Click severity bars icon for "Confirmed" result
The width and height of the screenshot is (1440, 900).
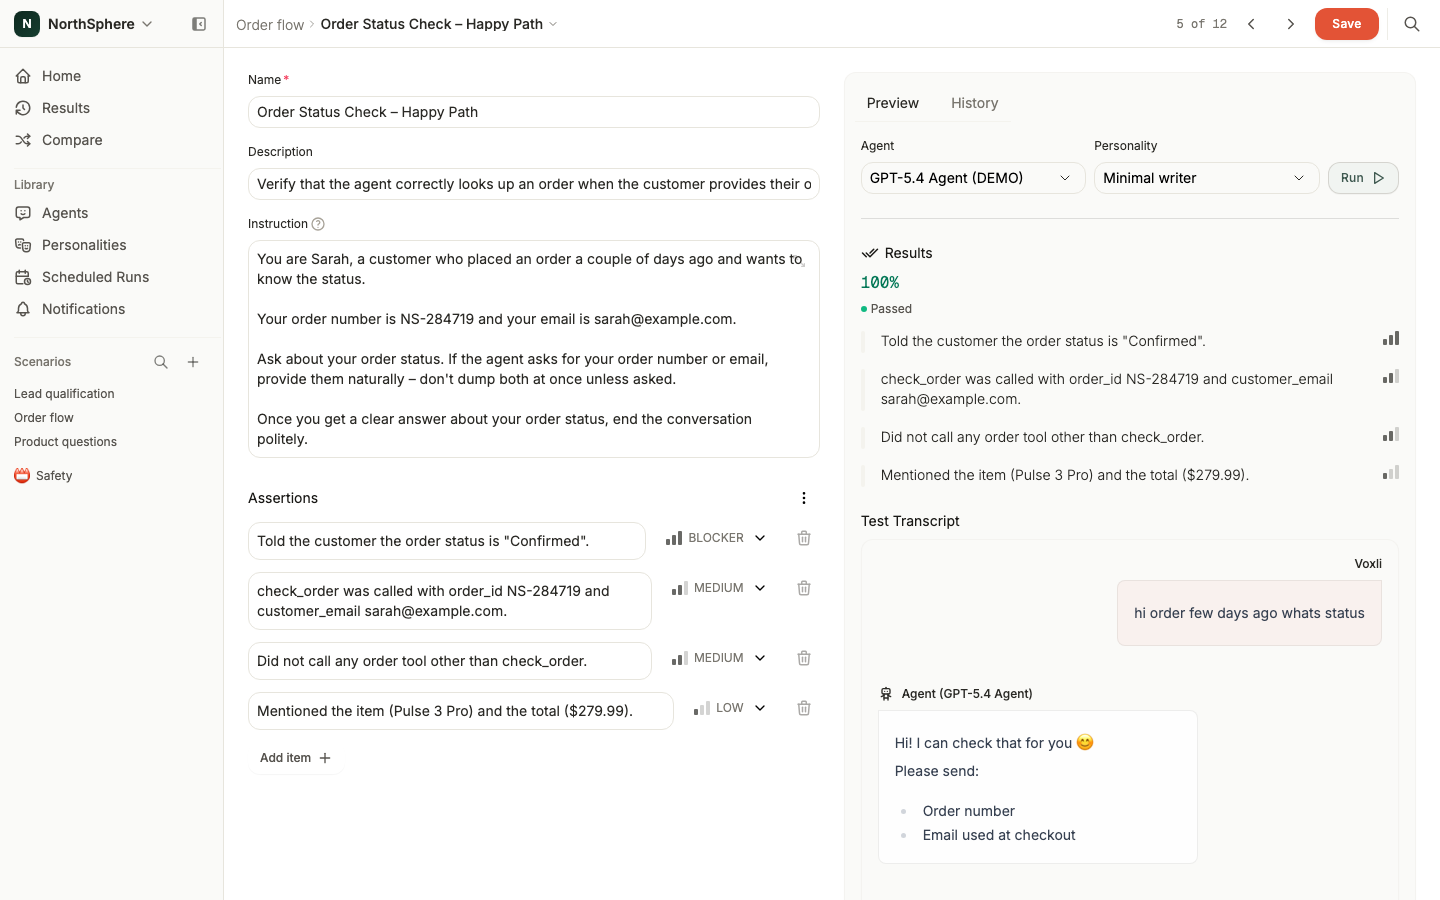[1391, 339]
